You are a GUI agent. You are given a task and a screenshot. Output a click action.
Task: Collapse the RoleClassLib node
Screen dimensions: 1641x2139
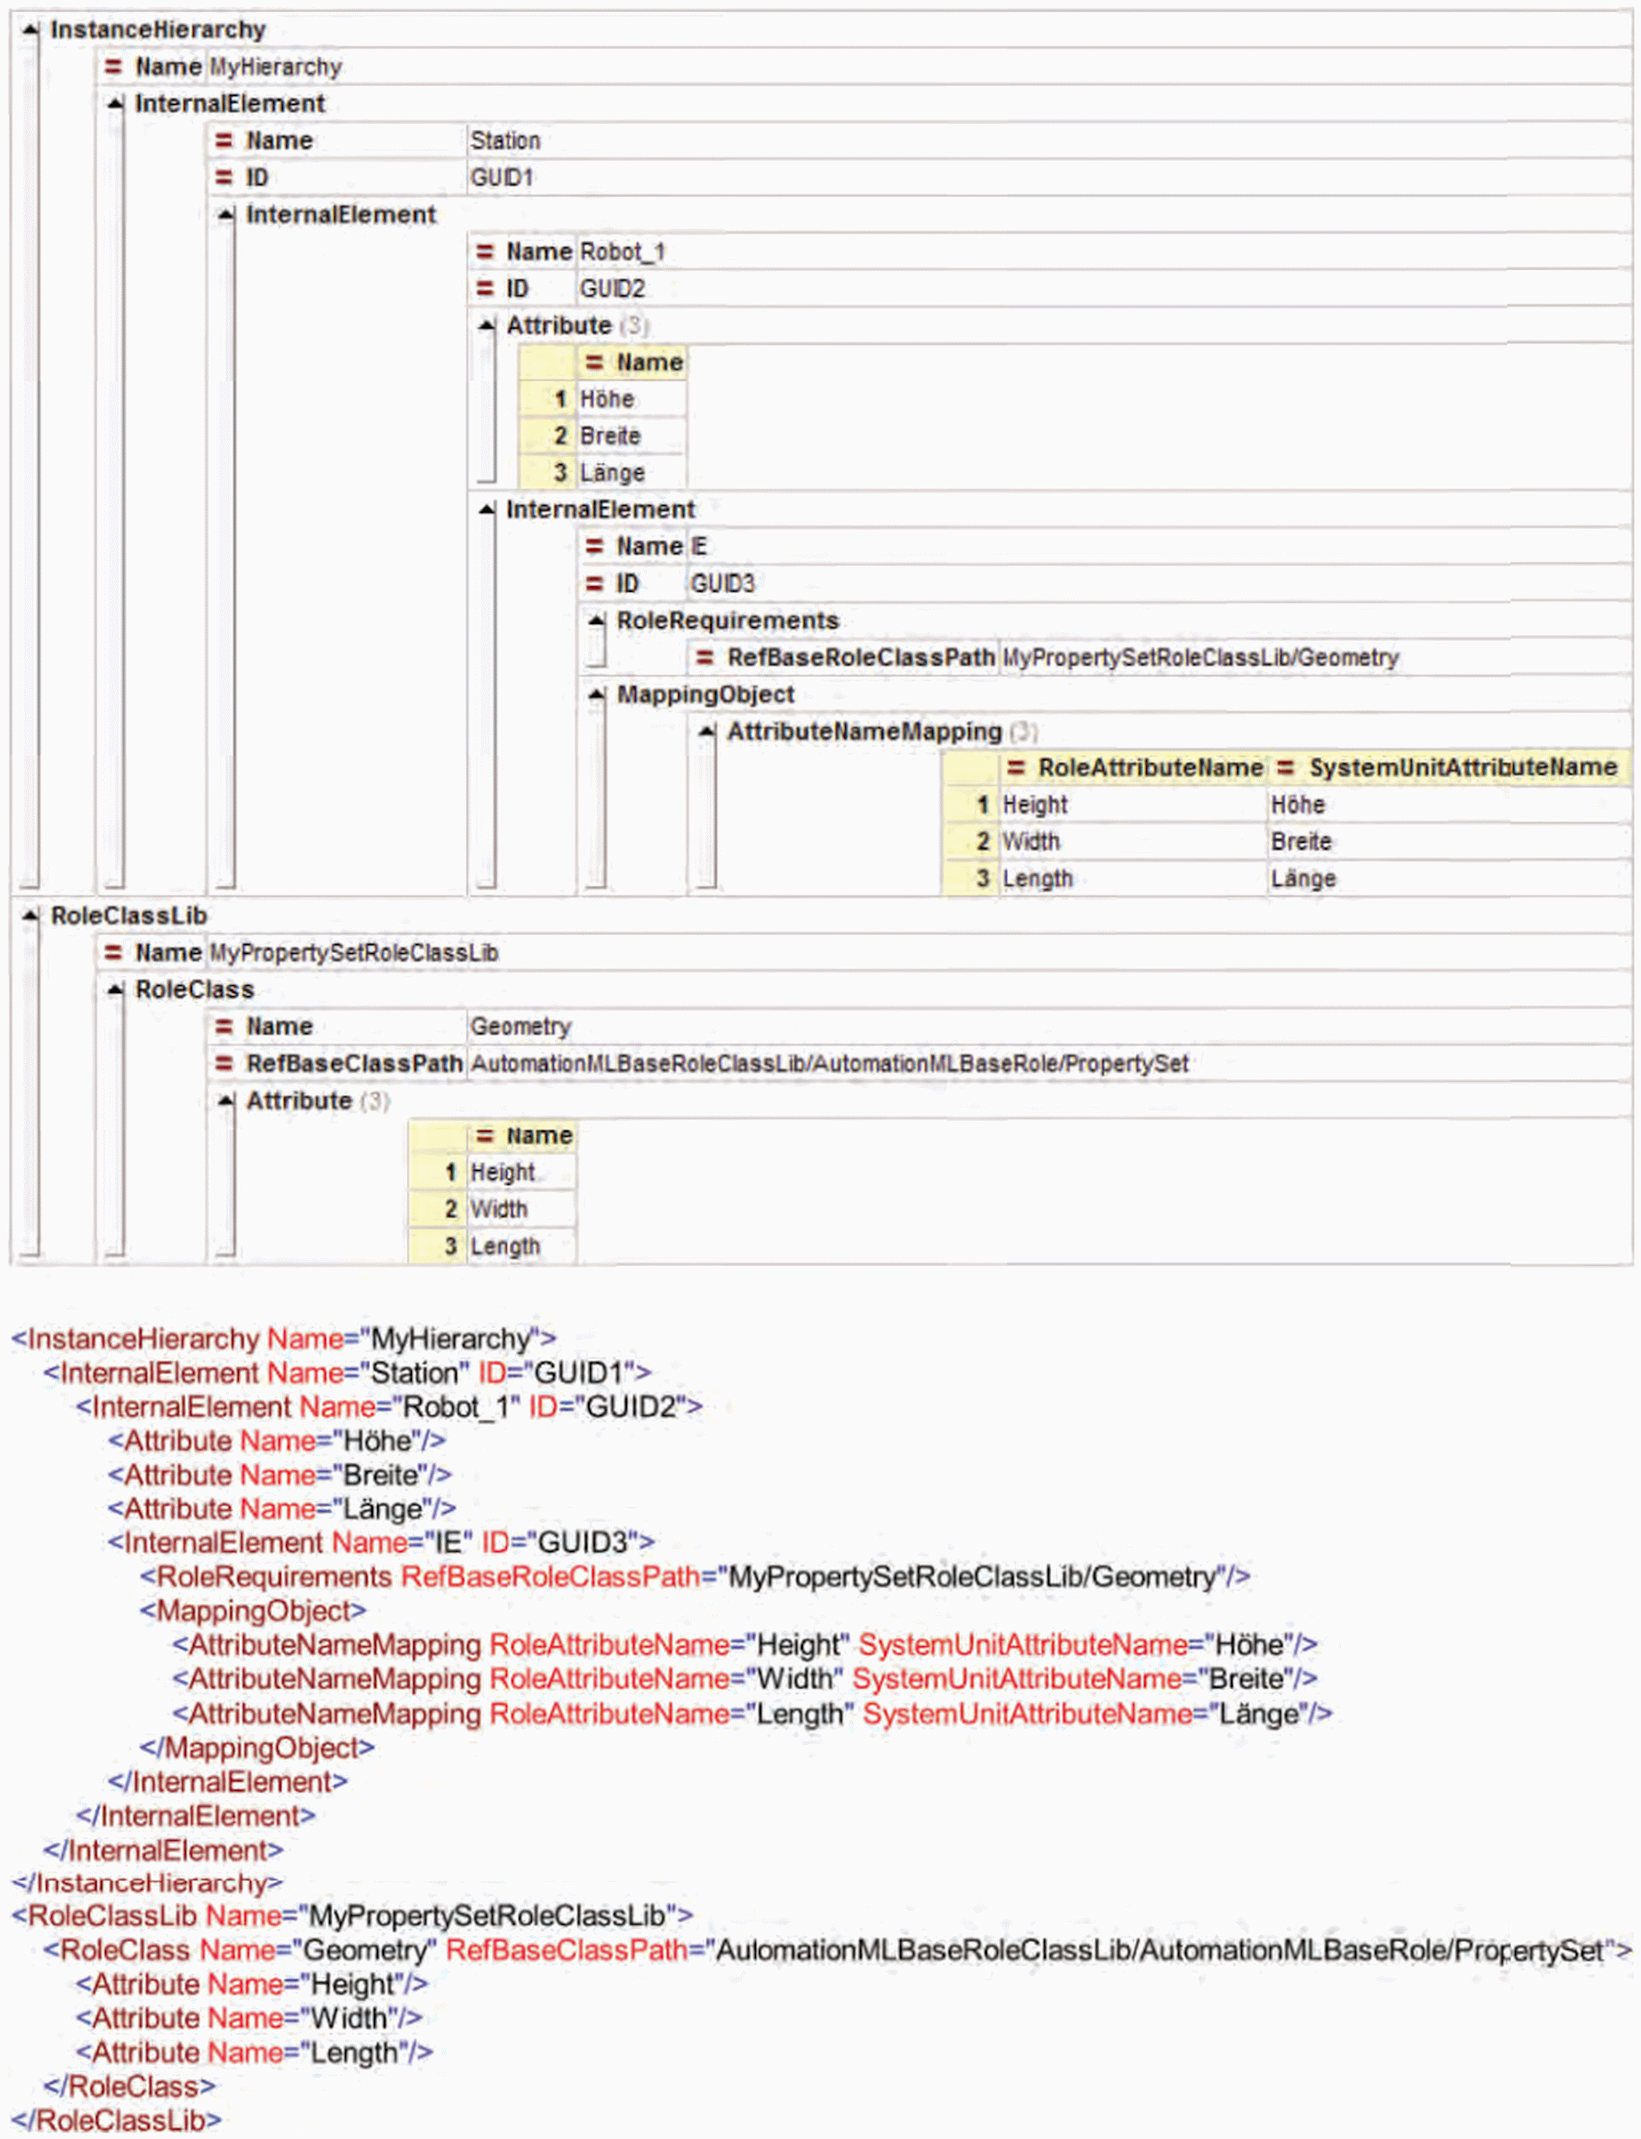pos(30,915)
